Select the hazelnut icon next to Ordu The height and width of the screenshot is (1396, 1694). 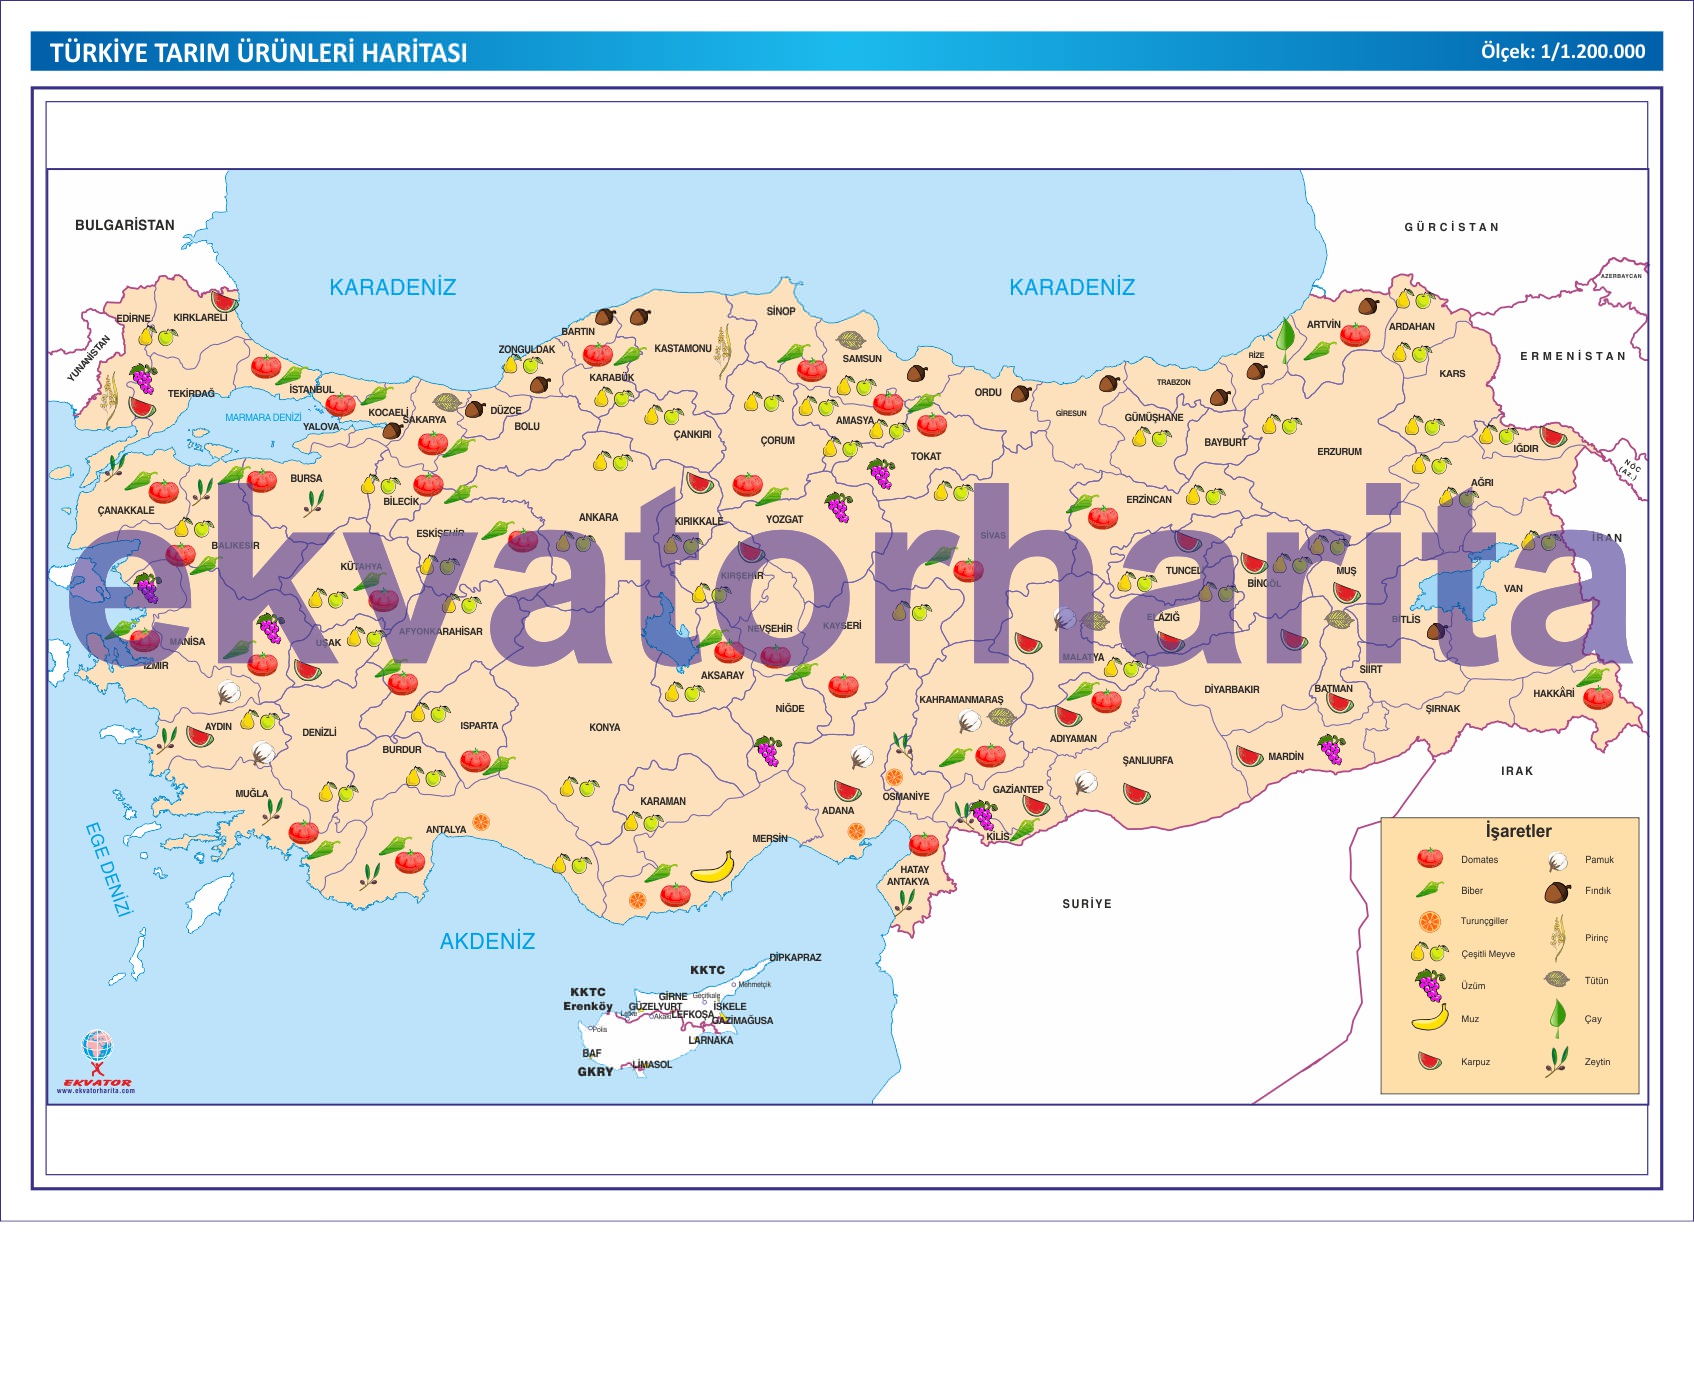tap(1020, 393)
